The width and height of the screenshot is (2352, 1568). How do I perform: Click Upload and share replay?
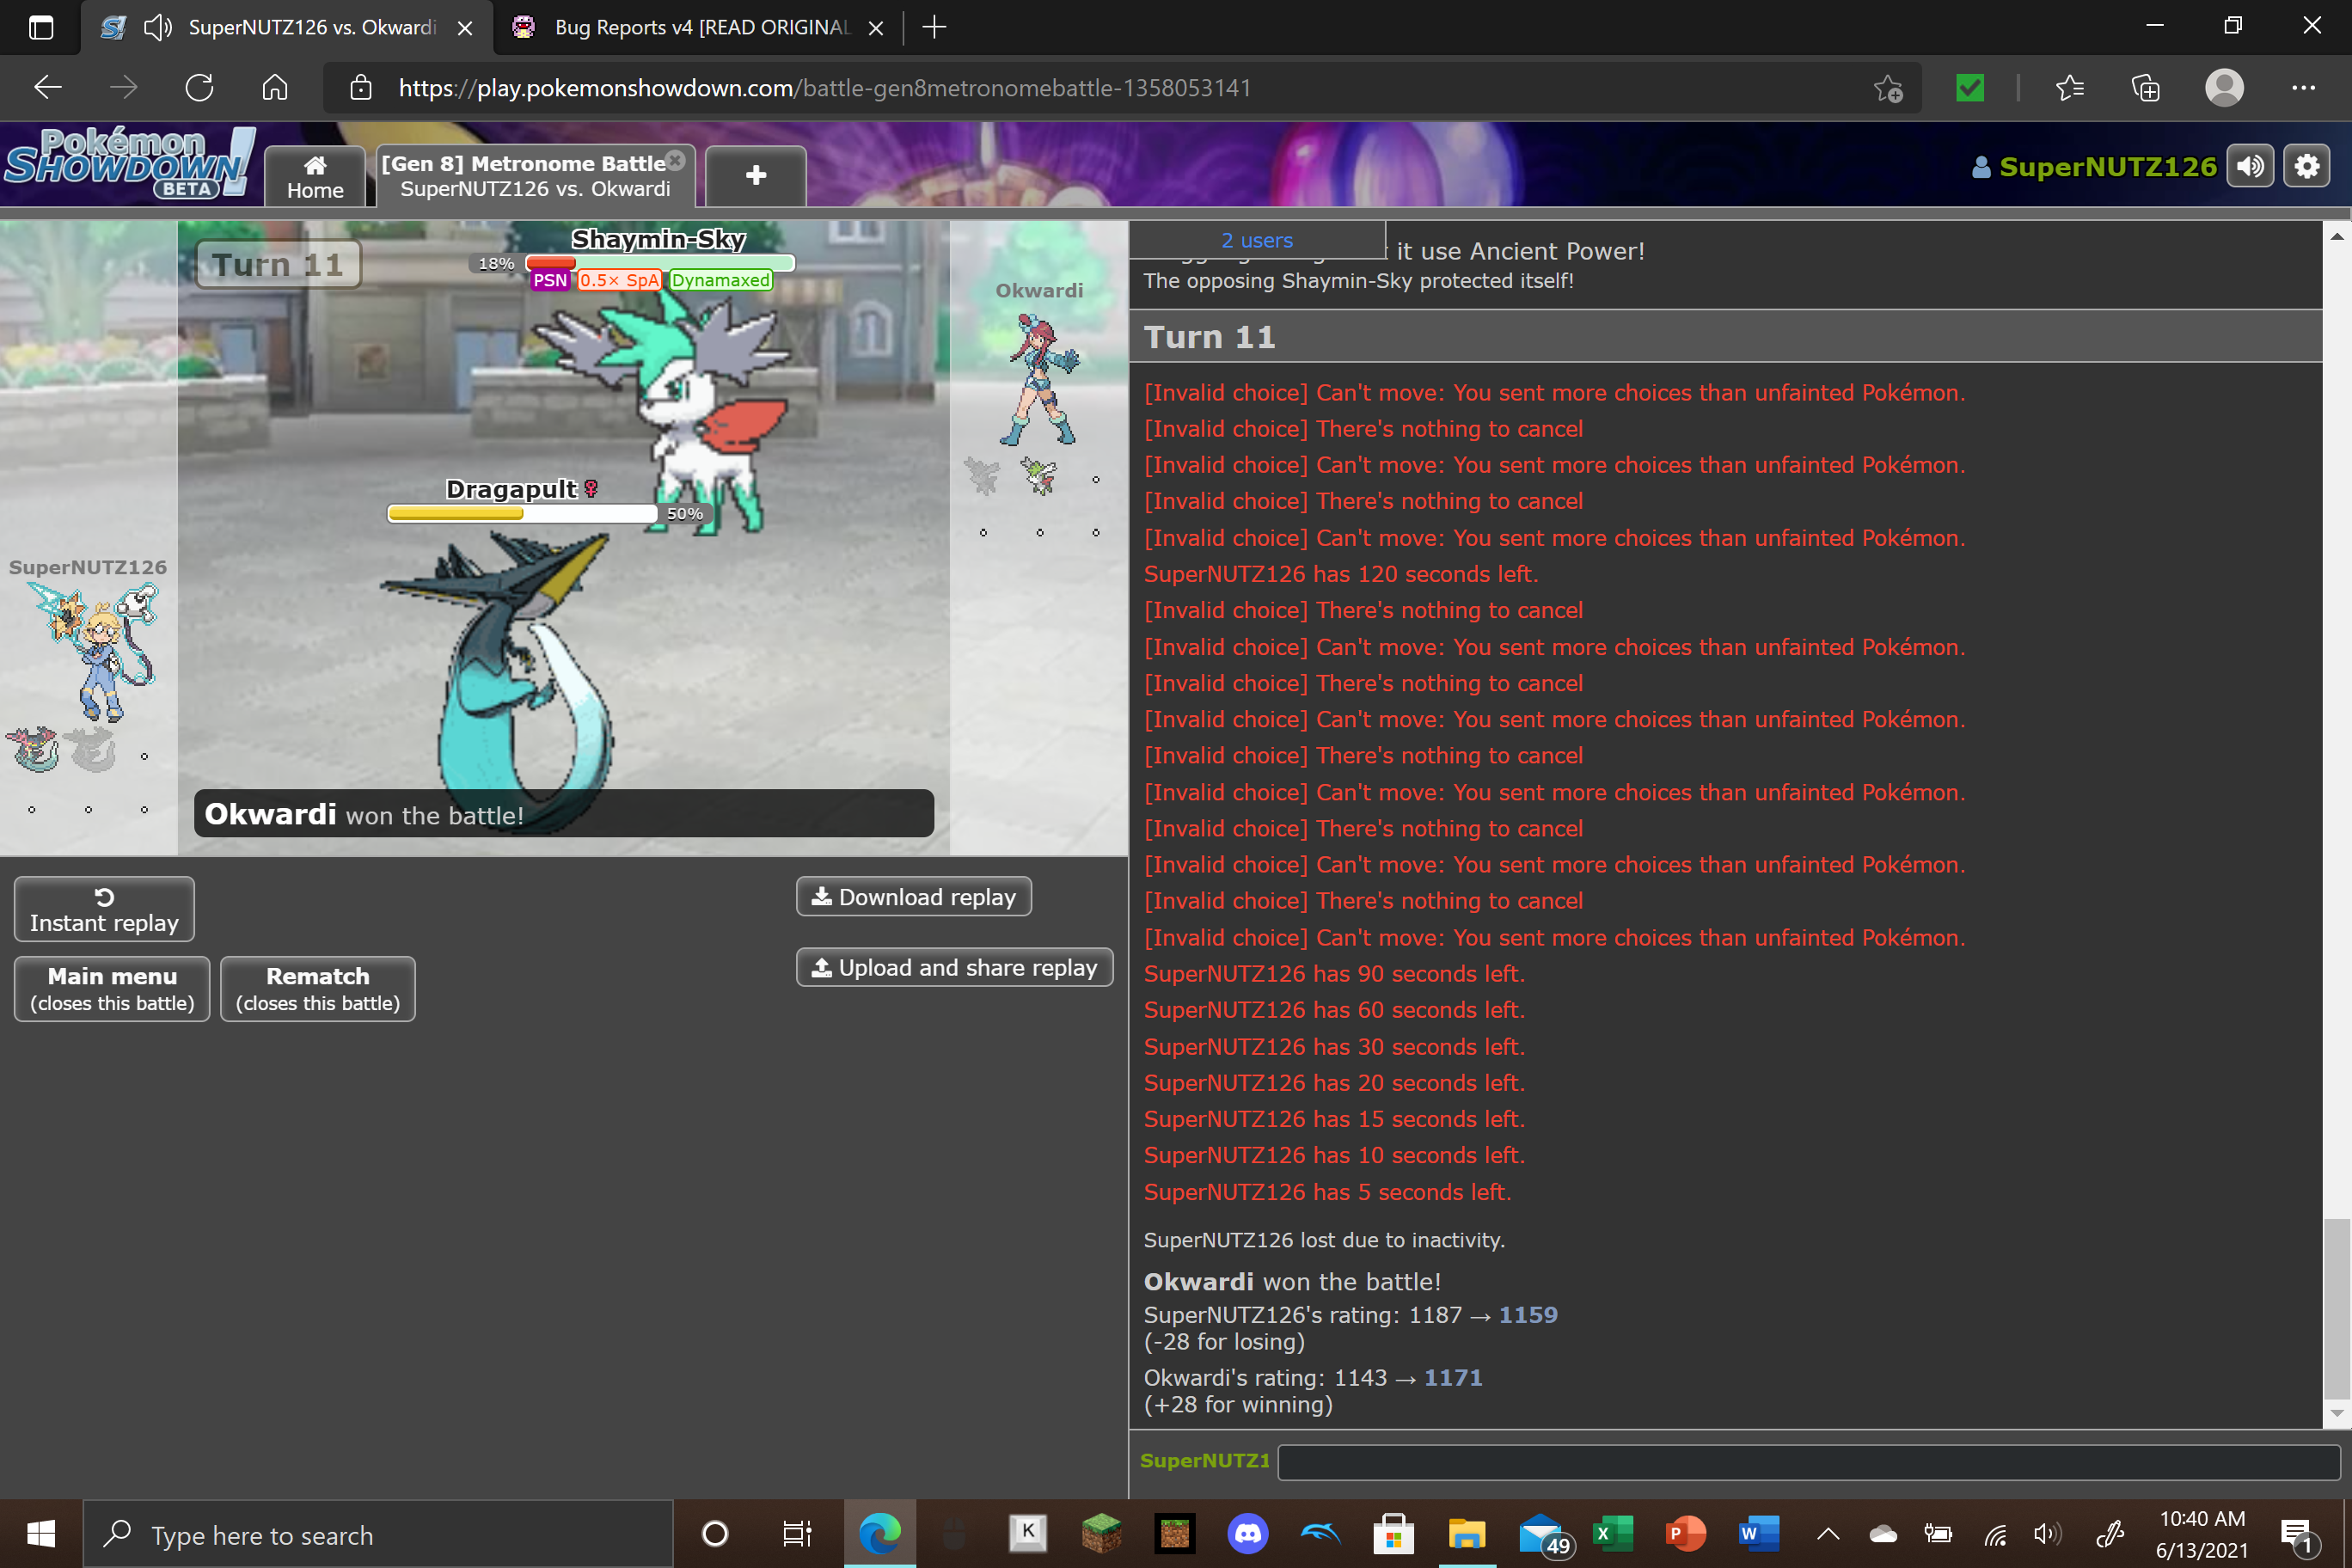pyautogui.click(x=954, y=966)
